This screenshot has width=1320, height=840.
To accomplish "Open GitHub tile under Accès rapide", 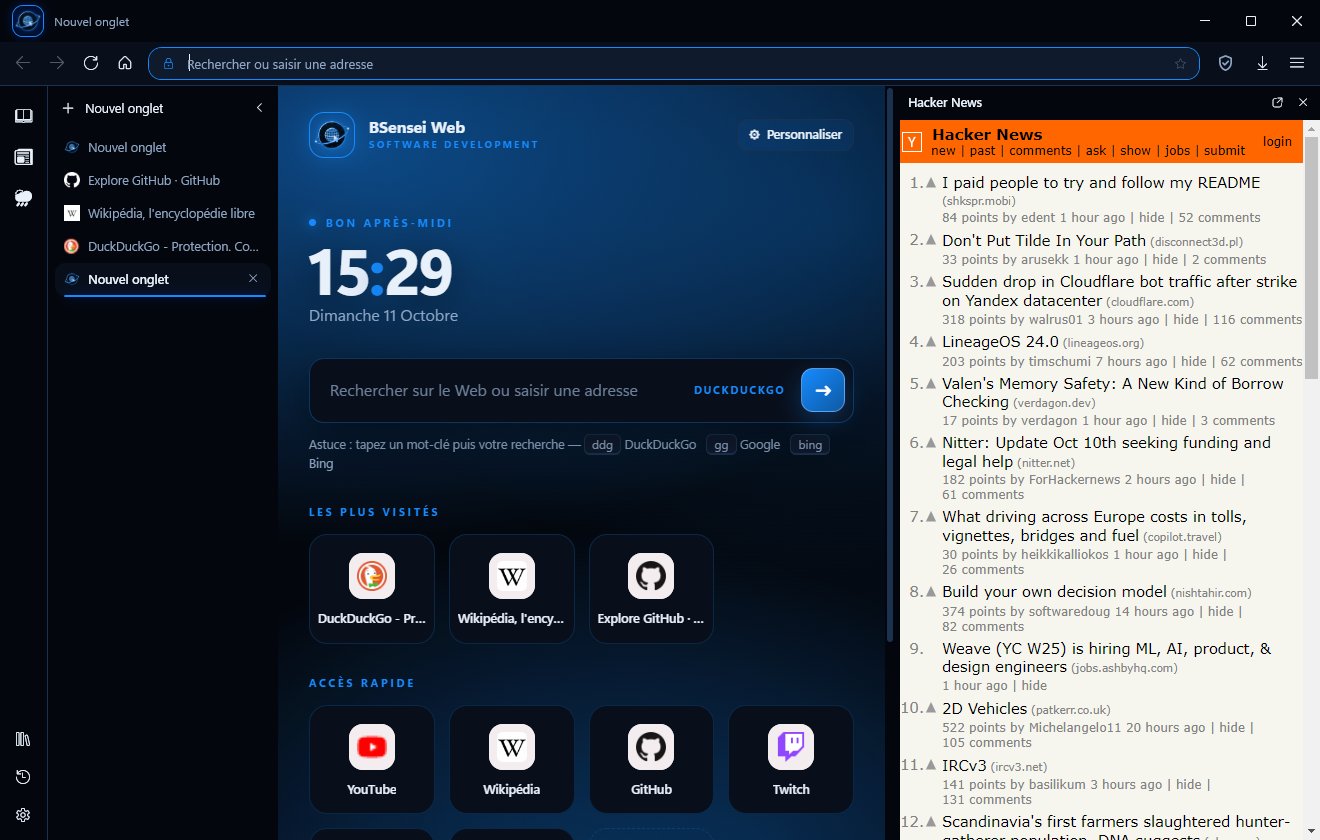I will pos(651,759).
